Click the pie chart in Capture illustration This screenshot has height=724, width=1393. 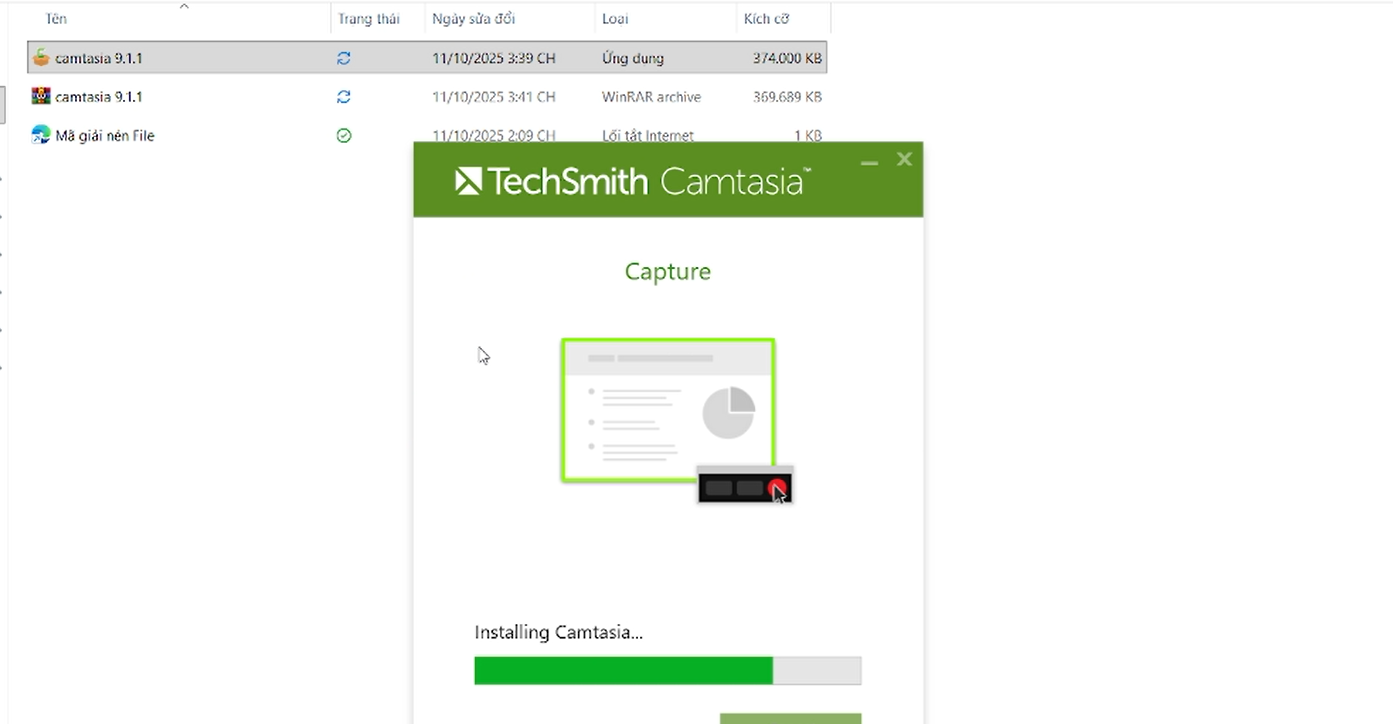coord(728,413)
